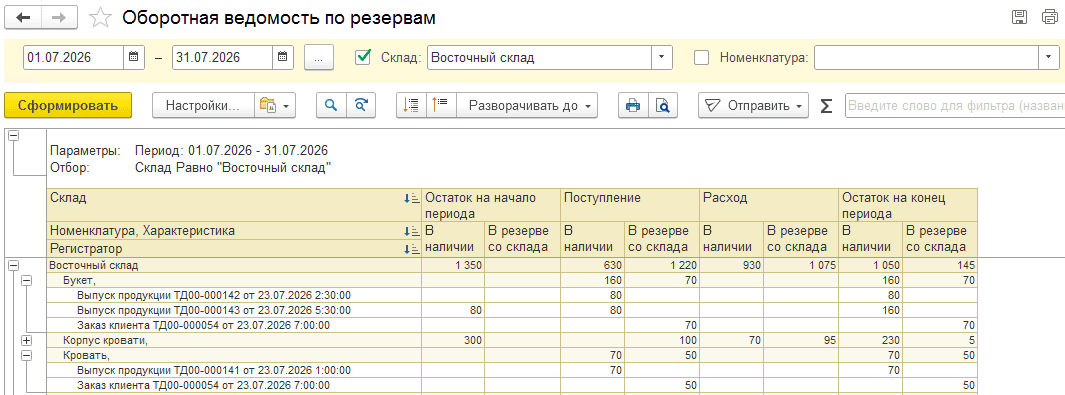
Task: Expand the Корпус кровати group
Action: 27,340
